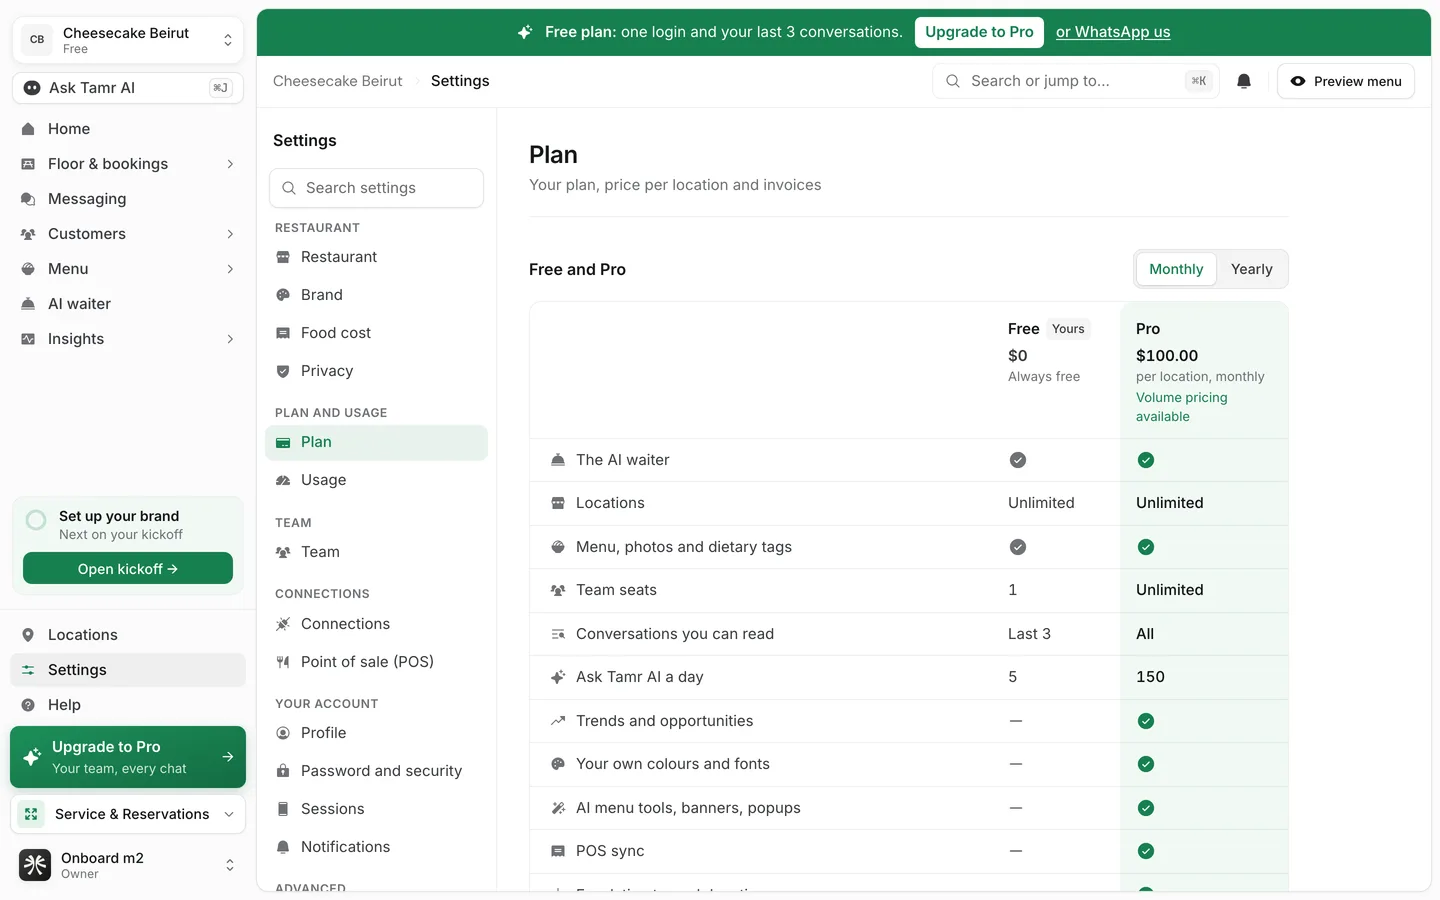Click the Usage gauge icon
Viewport: 1440px width, 900px height.
(x=283, y=480)
